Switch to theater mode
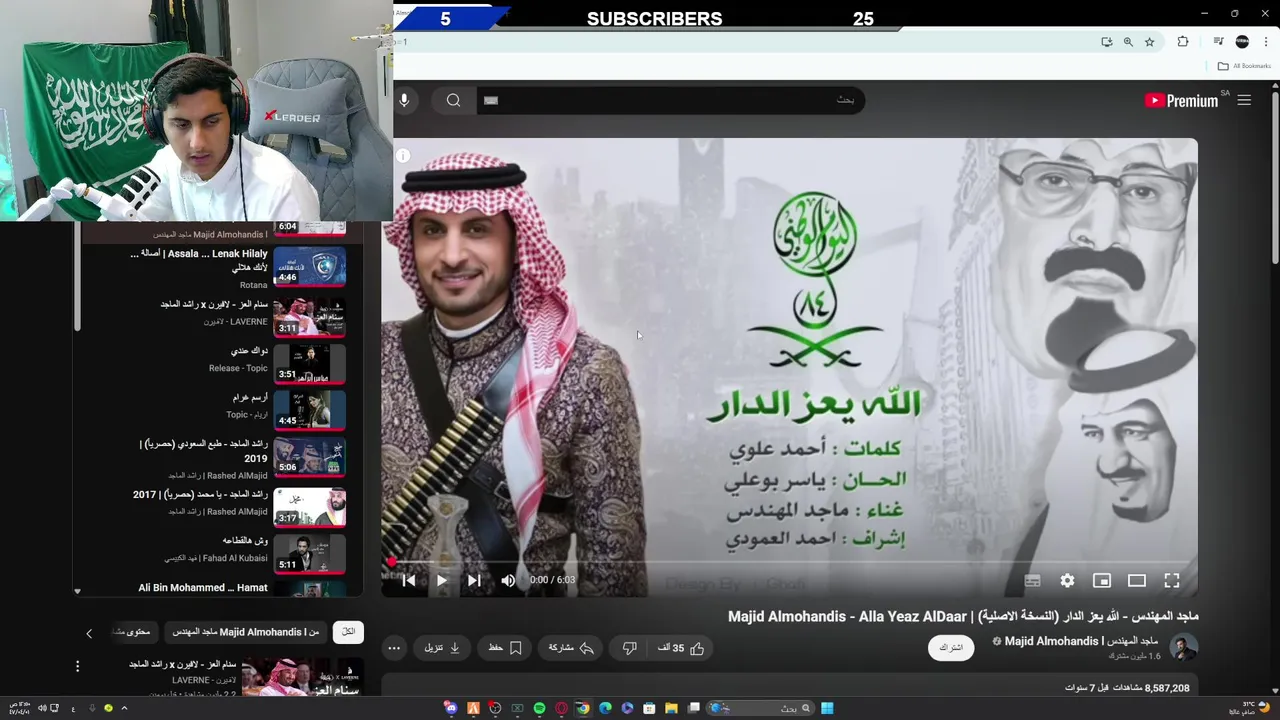The width and height of the screenshot is (1280, 720). 1137,580
